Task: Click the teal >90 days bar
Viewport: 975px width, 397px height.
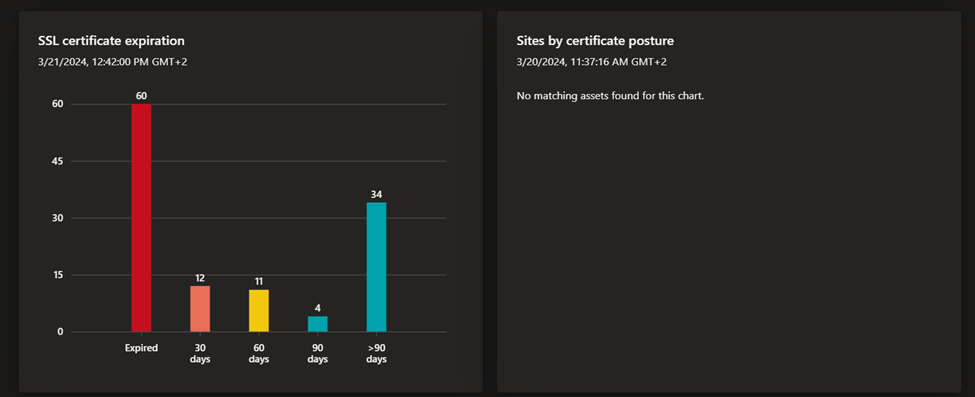Action: coord(376,267)
